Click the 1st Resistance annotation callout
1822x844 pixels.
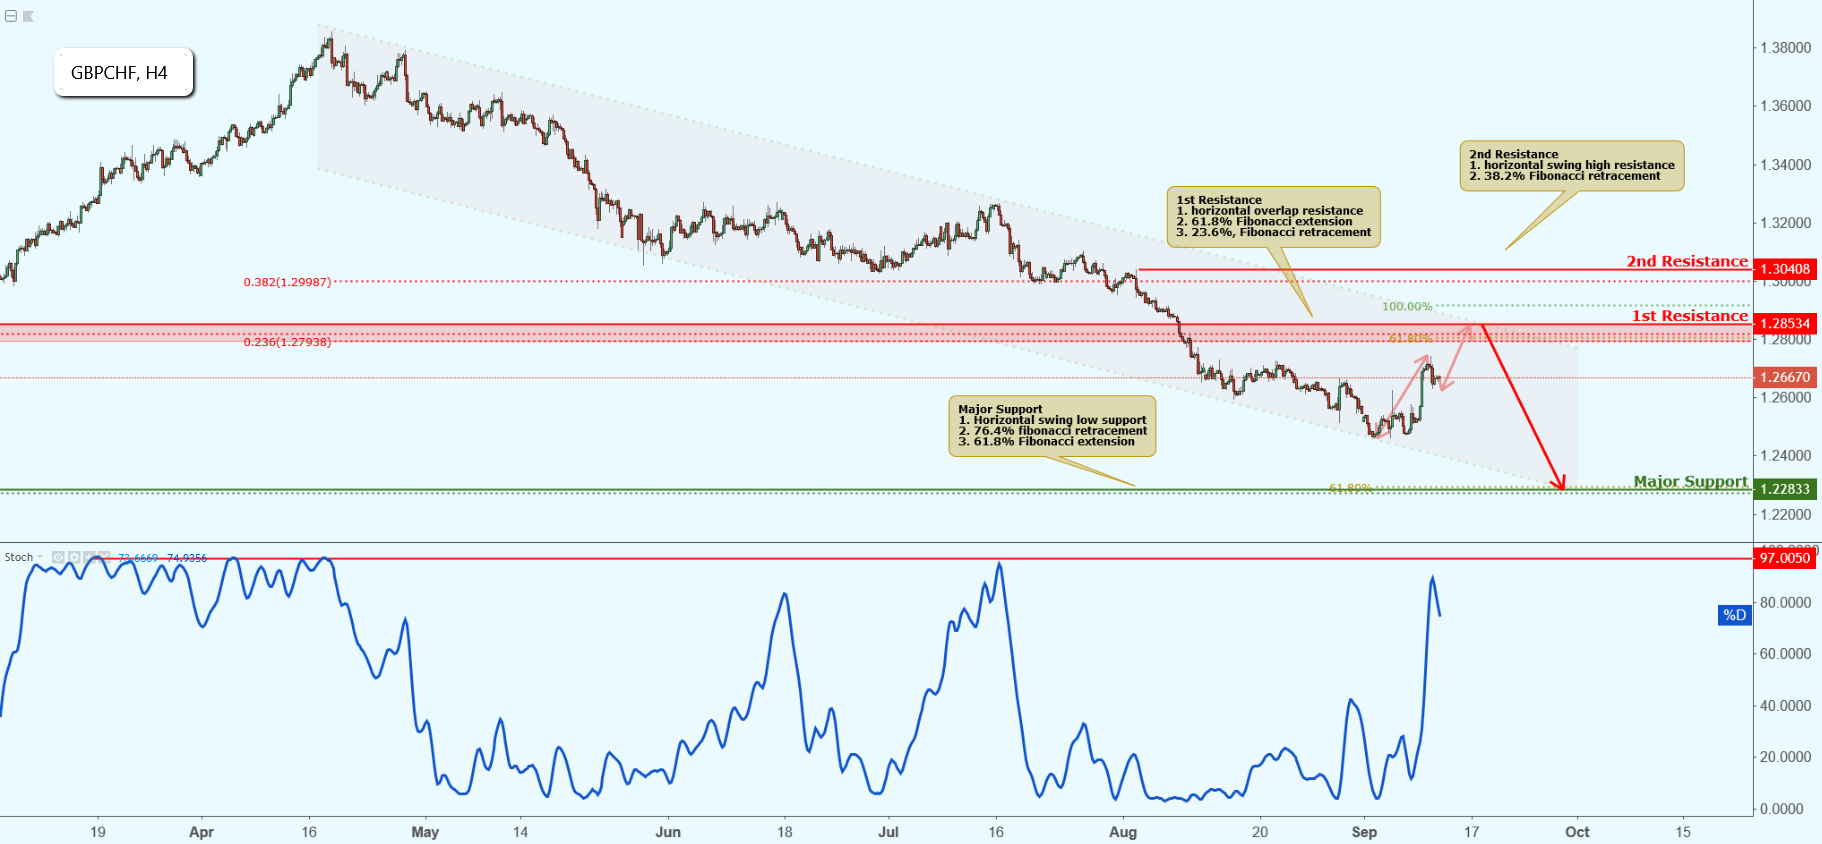pos(1273,216)
